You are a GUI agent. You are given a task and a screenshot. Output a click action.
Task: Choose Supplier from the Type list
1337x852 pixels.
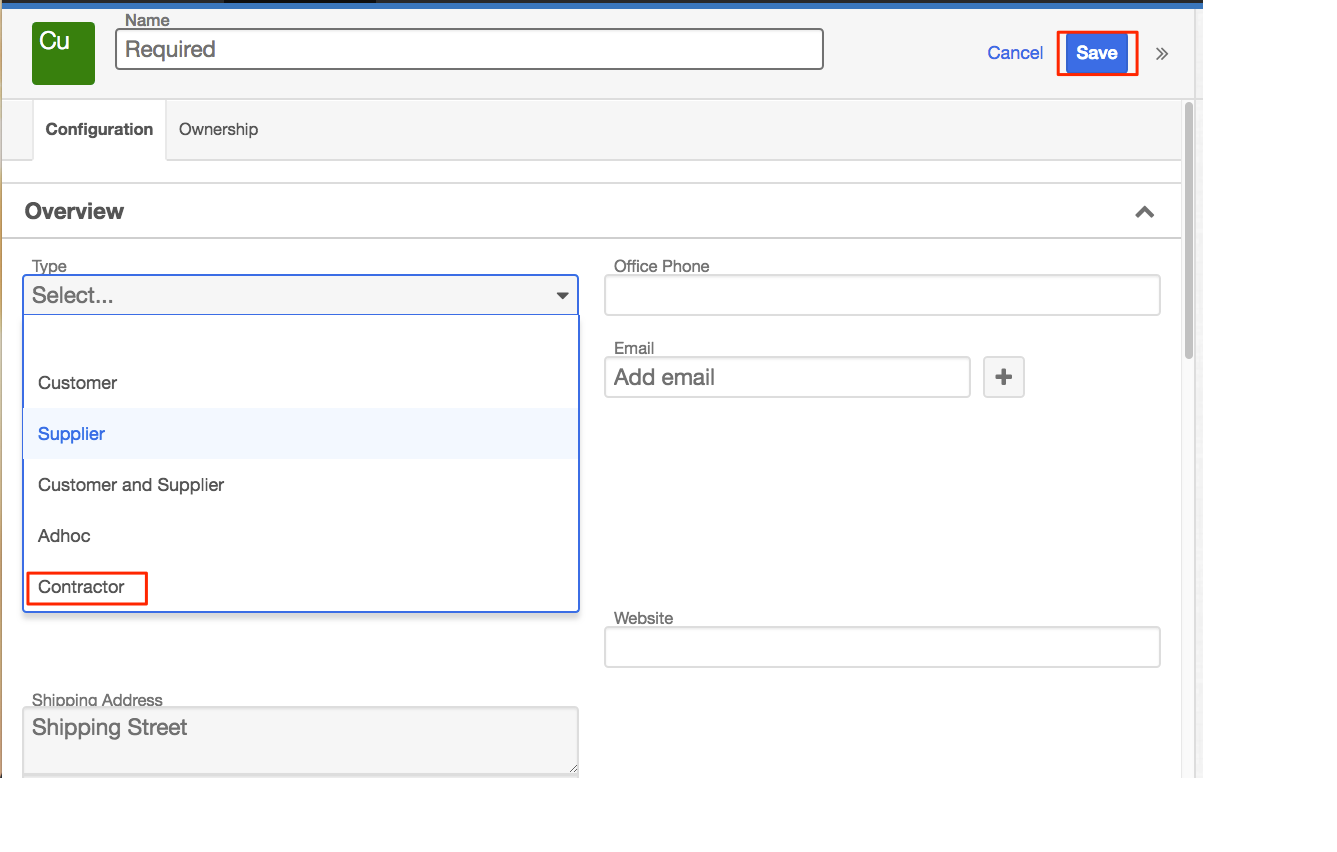tap(301, 434)
